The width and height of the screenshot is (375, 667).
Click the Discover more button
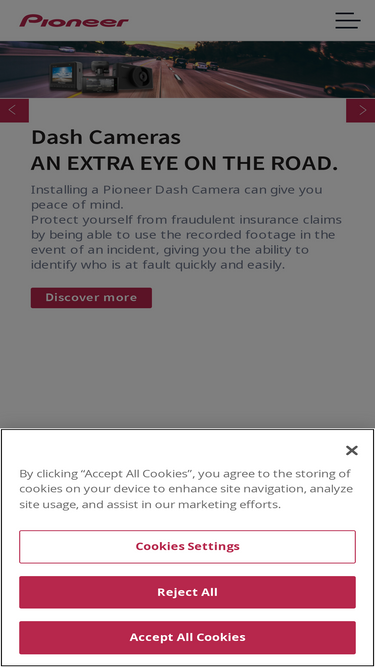pos(91,297)
